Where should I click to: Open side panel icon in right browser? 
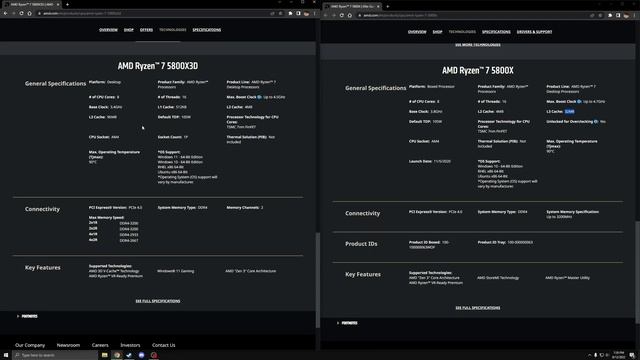pos(618,15)
